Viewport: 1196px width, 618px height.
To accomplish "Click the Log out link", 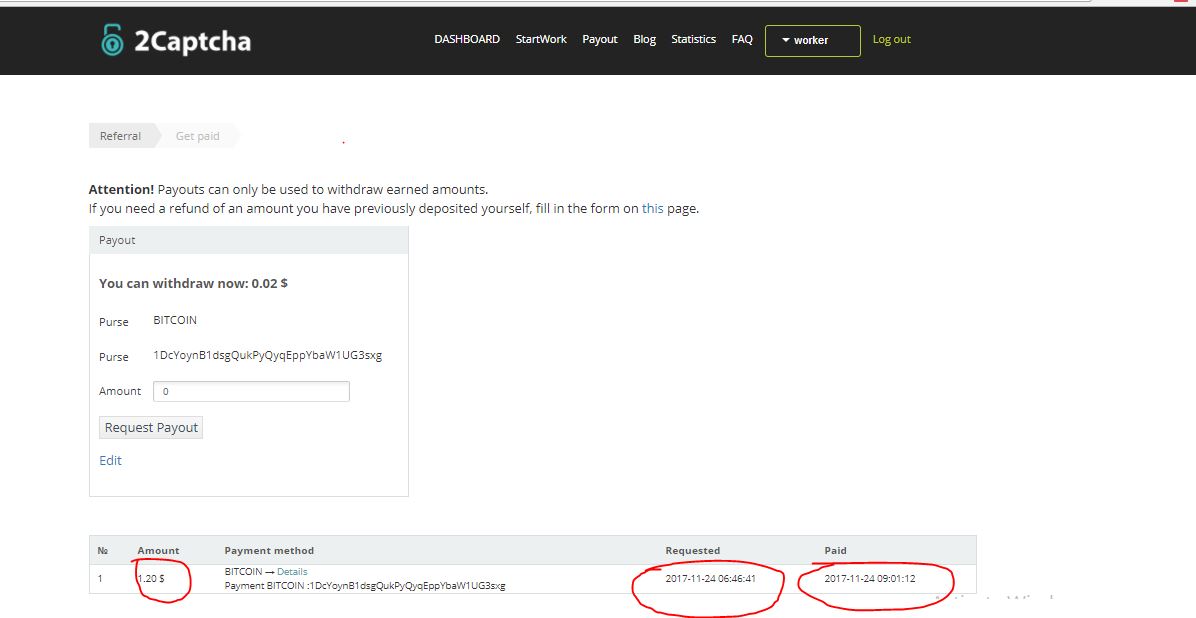I will 891,40.
